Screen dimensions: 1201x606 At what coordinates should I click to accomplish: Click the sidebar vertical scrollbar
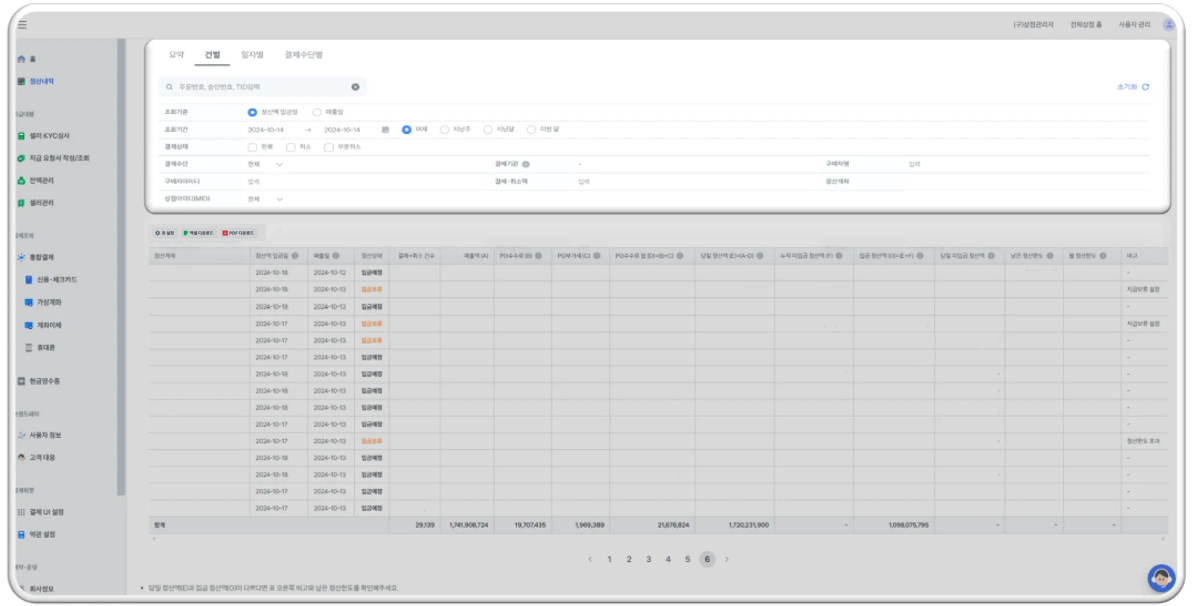pyautogui.click(x=121, y=270)
